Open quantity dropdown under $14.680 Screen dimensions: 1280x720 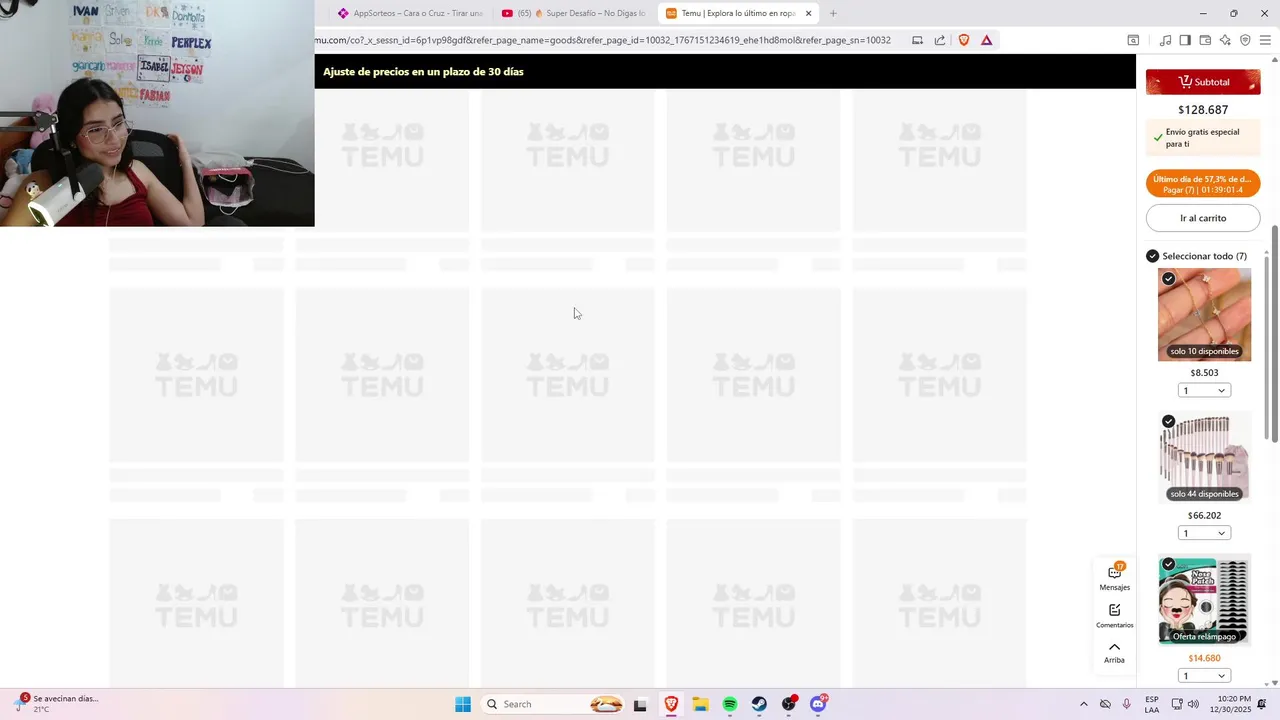[1204, 675]
